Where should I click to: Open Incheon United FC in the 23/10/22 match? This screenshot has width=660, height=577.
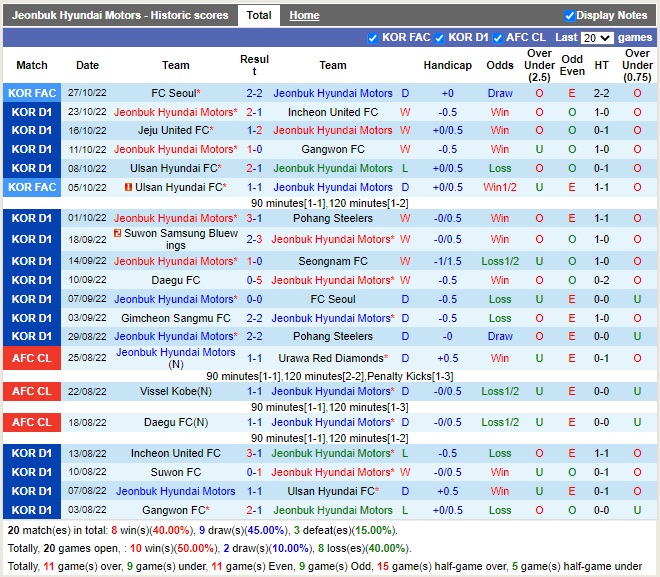333,112
